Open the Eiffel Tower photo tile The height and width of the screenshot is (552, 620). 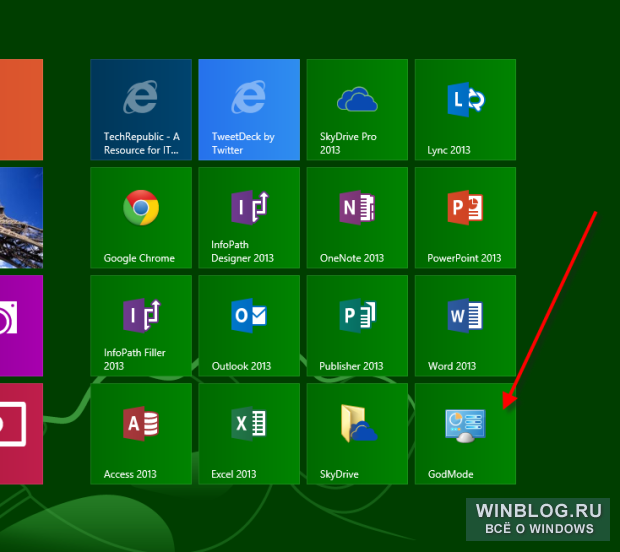(x=21, y=217)
